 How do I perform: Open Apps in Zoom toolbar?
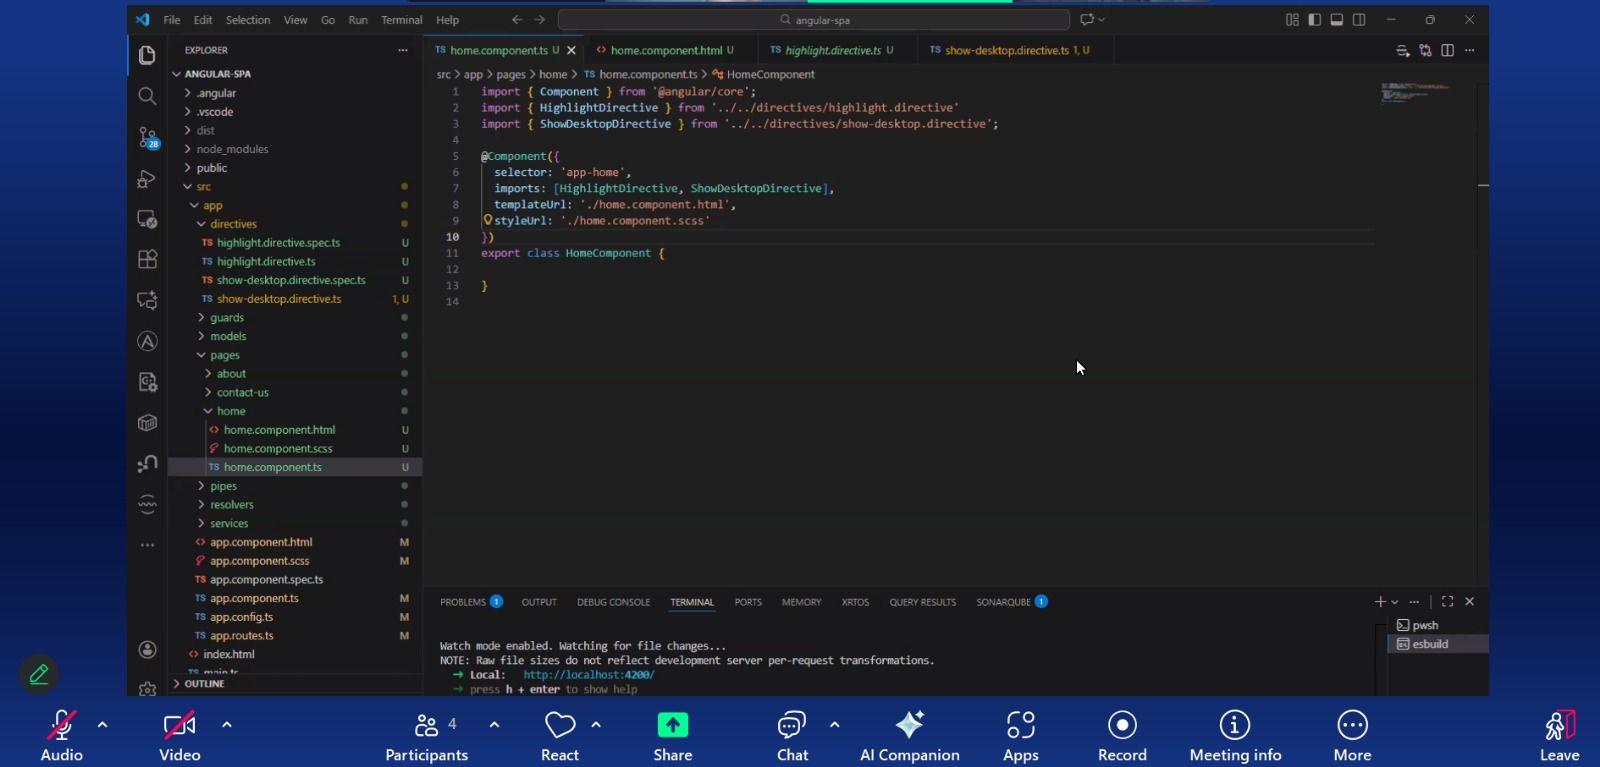click(1021, 736)
